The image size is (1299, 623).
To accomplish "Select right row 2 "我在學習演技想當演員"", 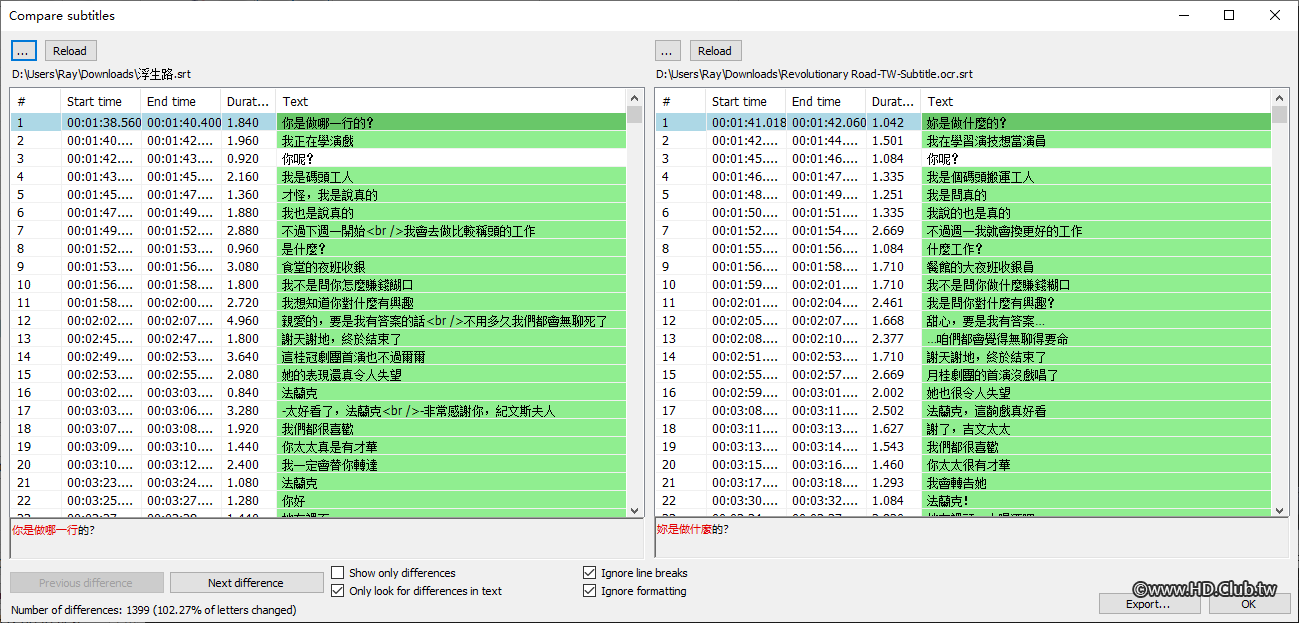I will tap(964, 141).
